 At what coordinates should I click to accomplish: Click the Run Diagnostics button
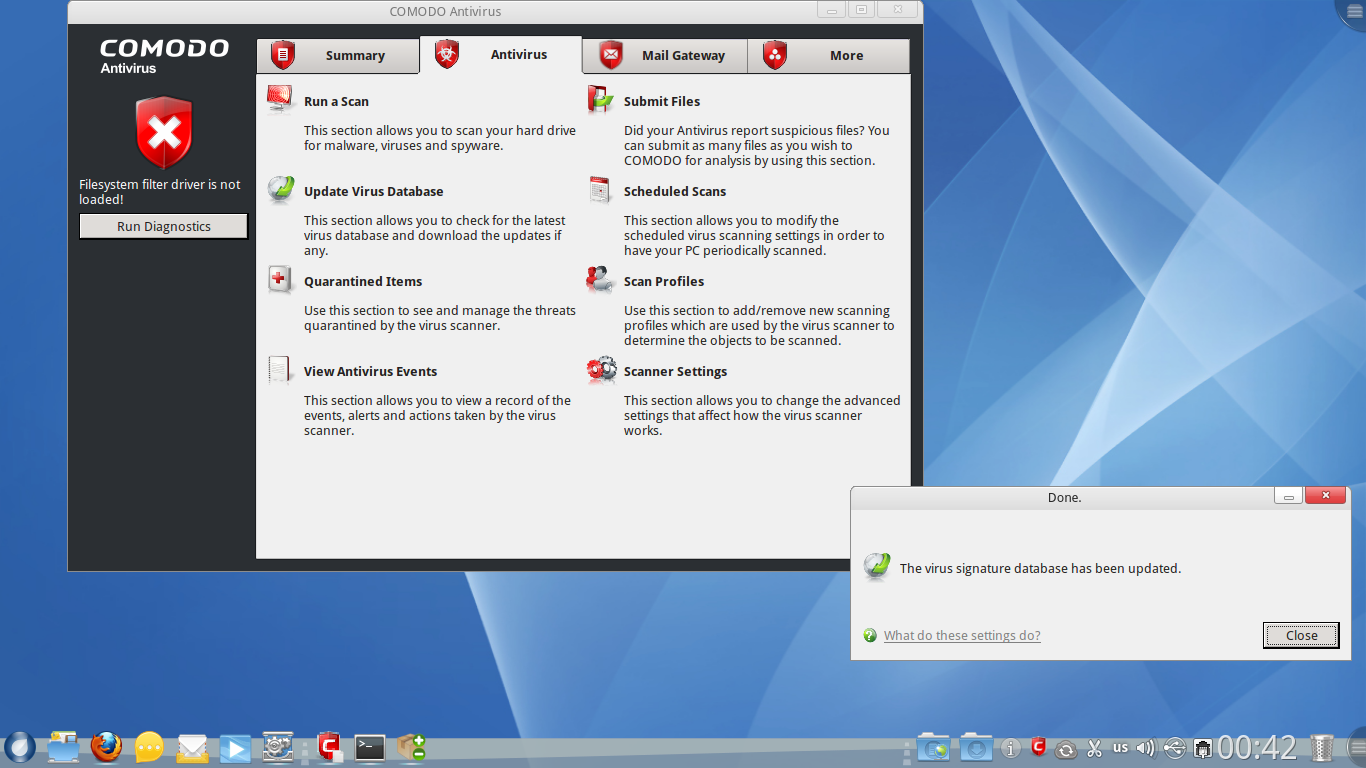[164, 226]
